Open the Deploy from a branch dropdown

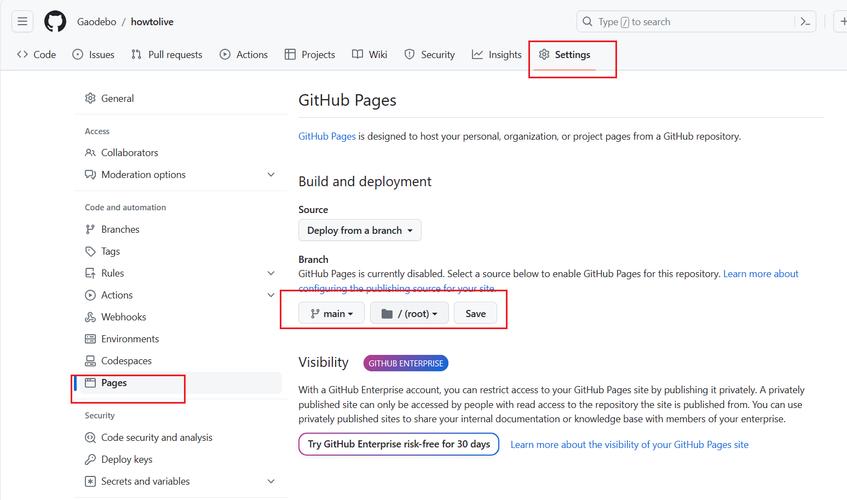coord(360,231)
